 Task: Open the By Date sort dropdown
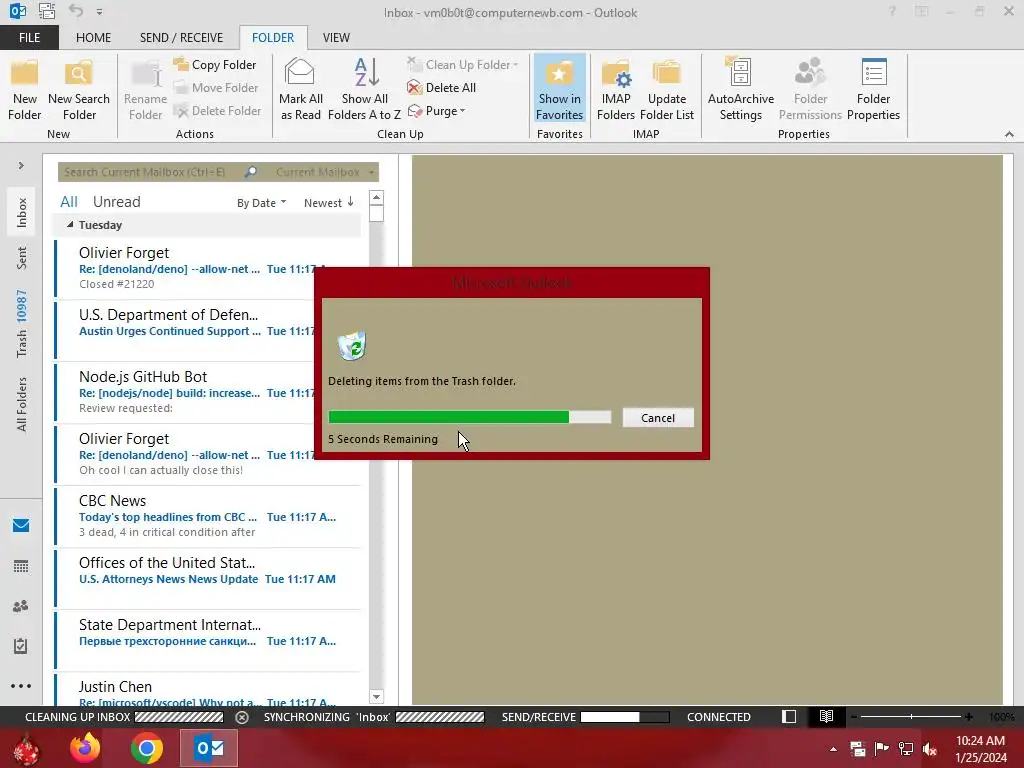tap(261, 203)
